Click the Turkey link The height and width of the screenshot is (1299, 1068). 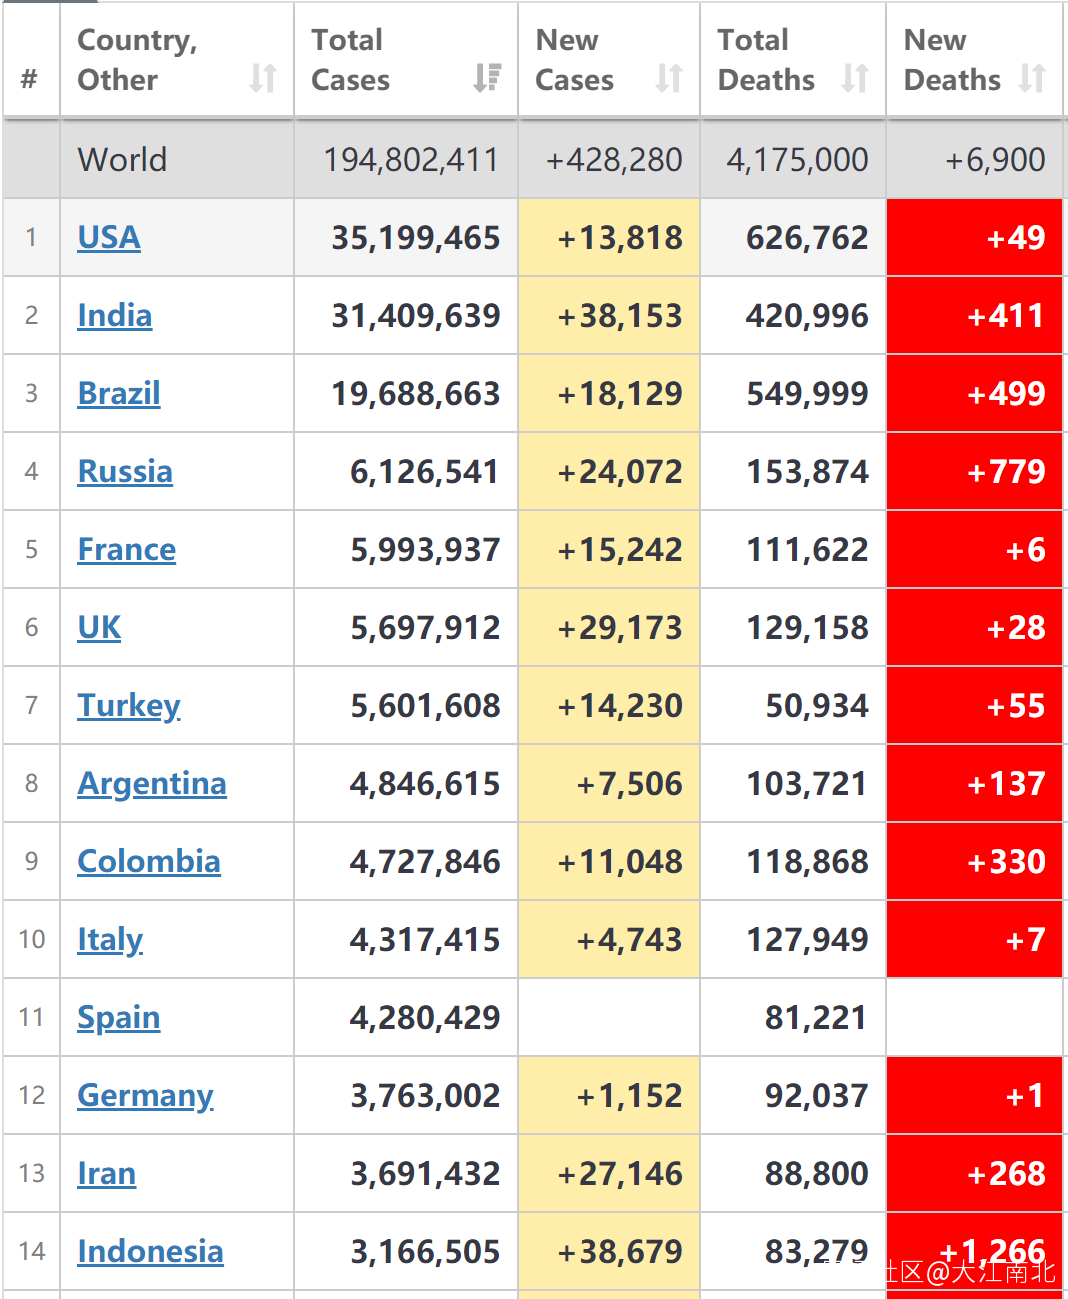tap(129, 705)
